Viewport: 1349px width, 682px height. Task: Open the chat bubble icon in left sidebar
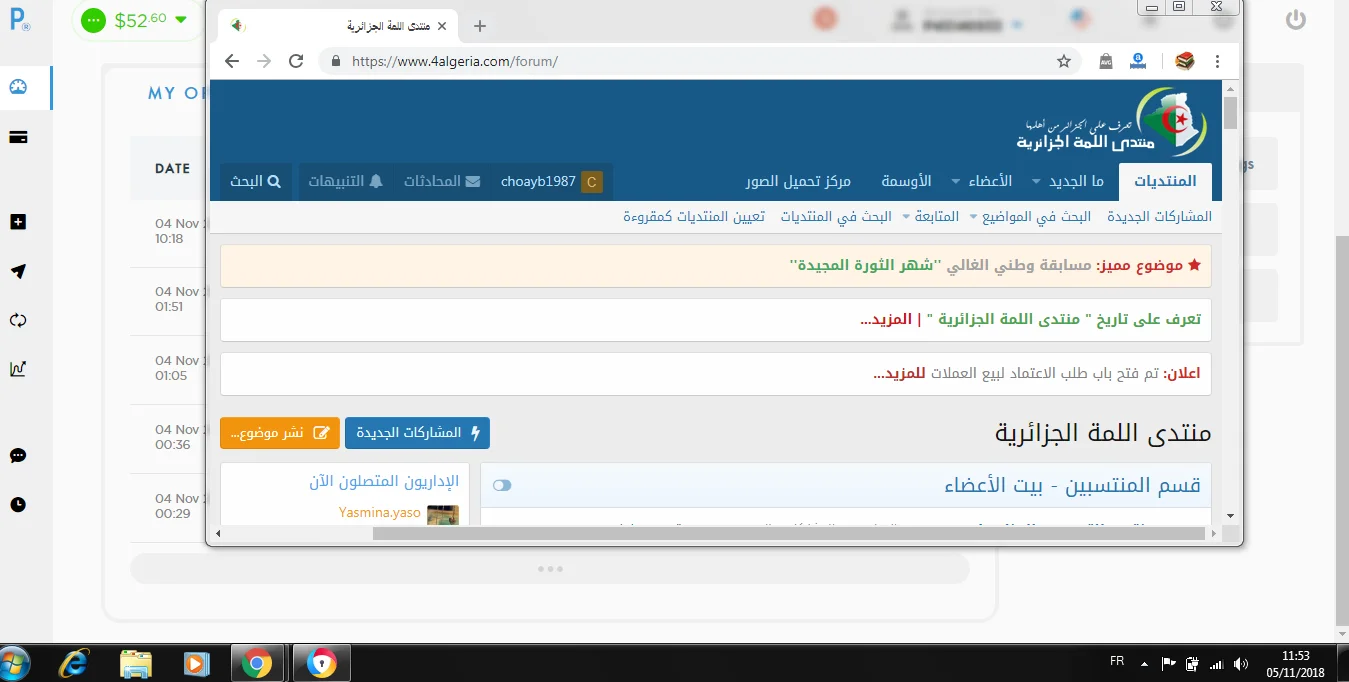pyautogui.click(x=18, y=456)
